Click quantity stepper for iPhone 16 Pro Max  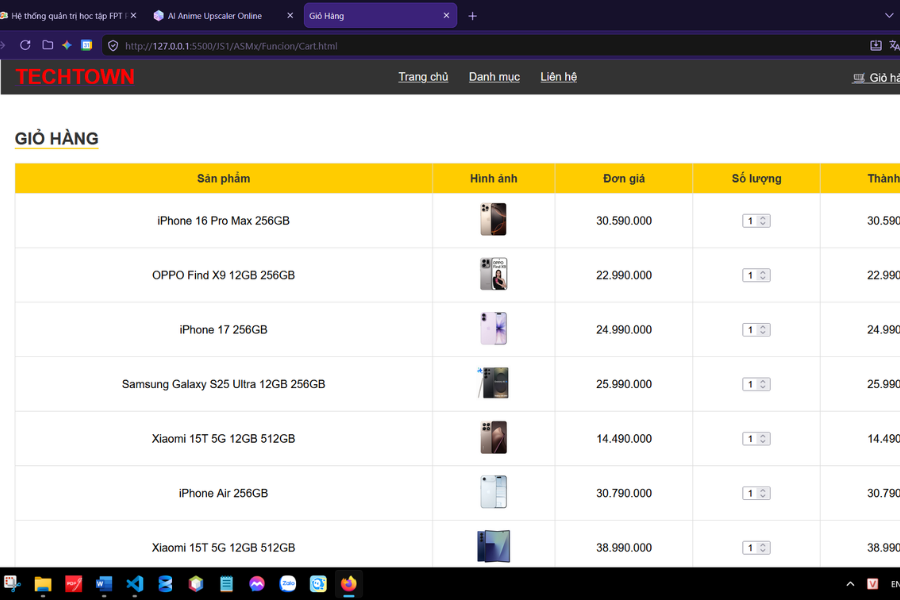(x=756, y=221)
